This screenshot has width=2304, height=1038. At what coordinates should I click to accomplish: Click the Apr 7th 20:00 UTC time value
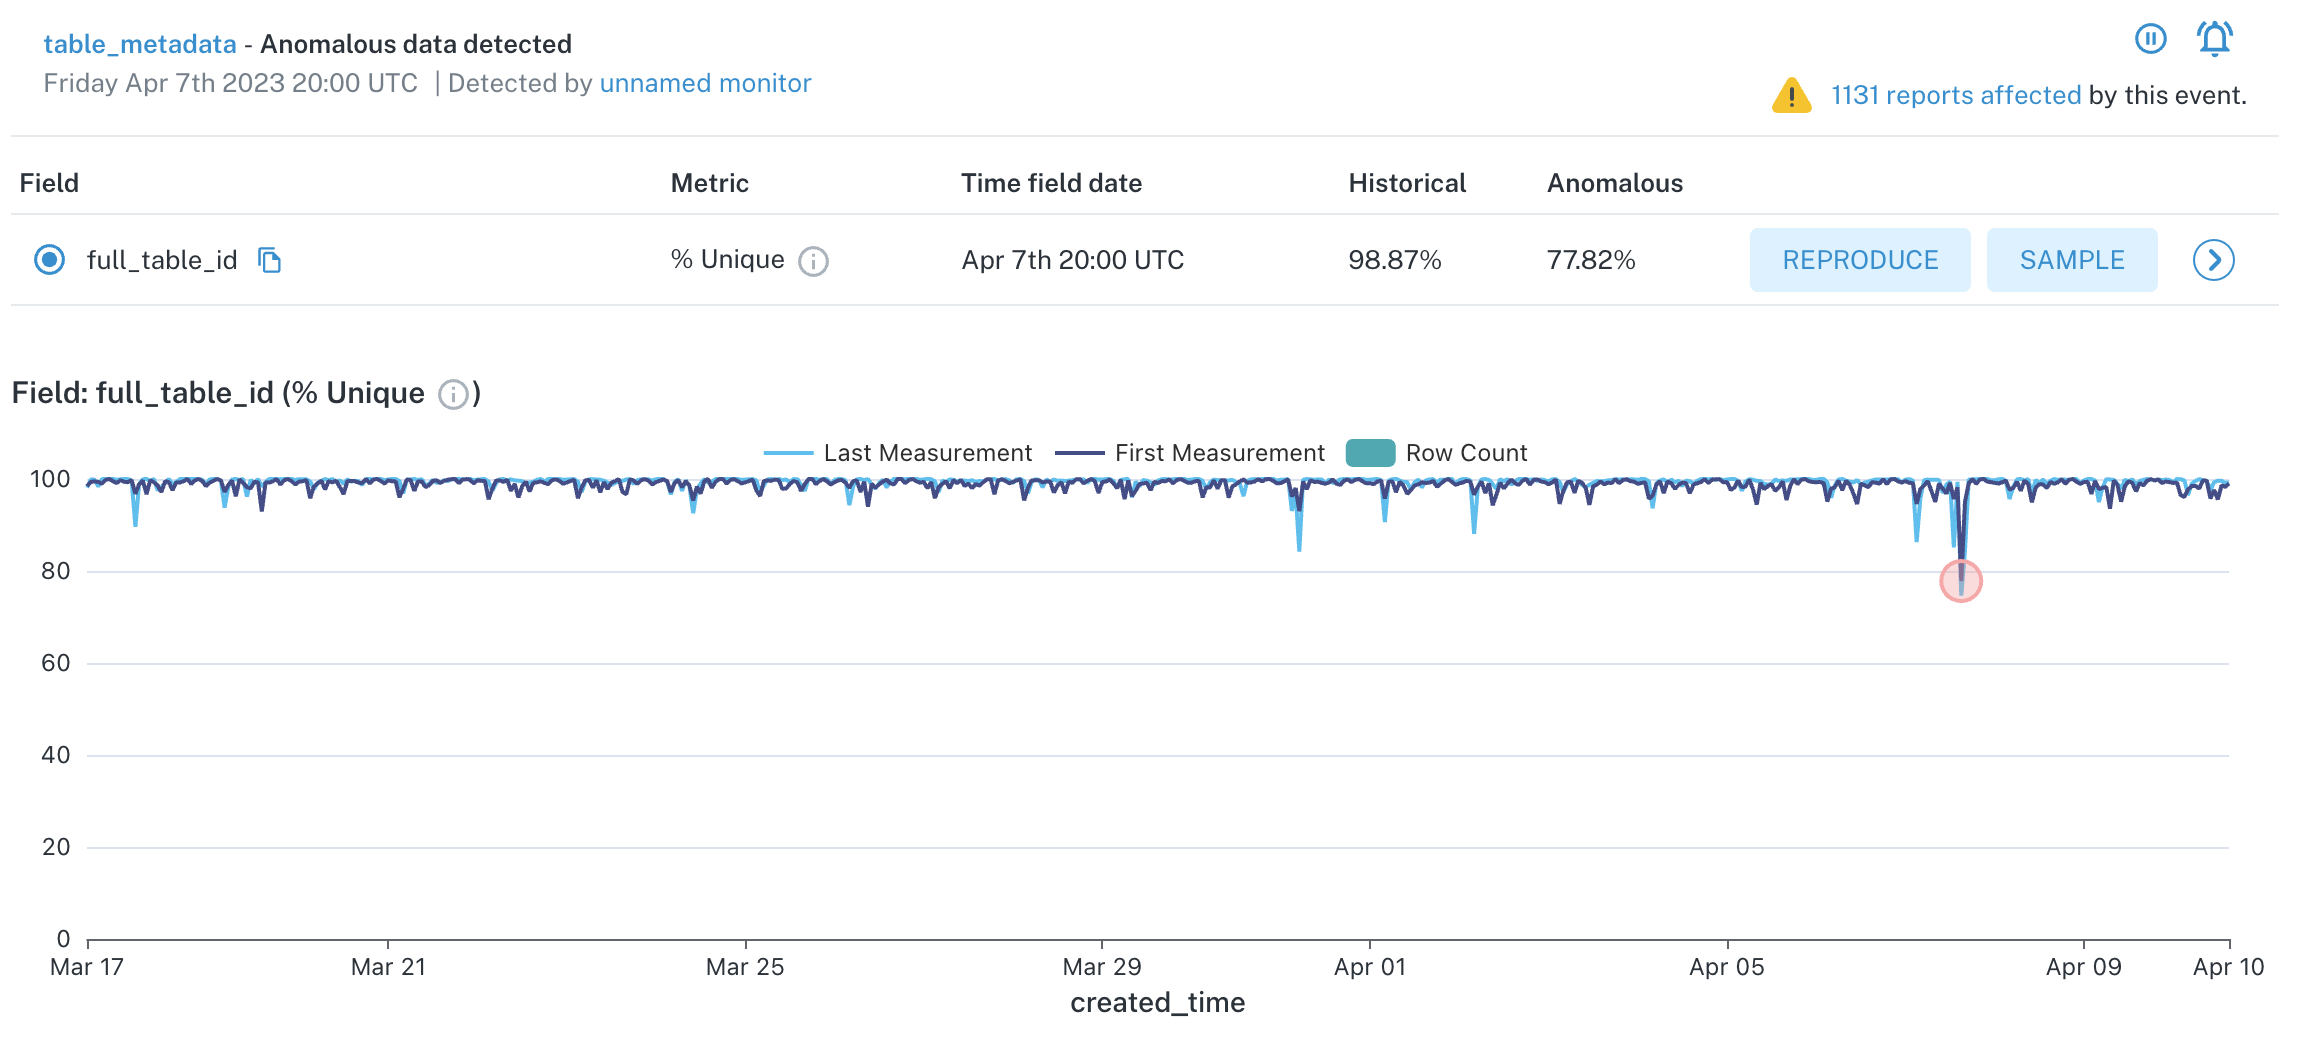1072,260
